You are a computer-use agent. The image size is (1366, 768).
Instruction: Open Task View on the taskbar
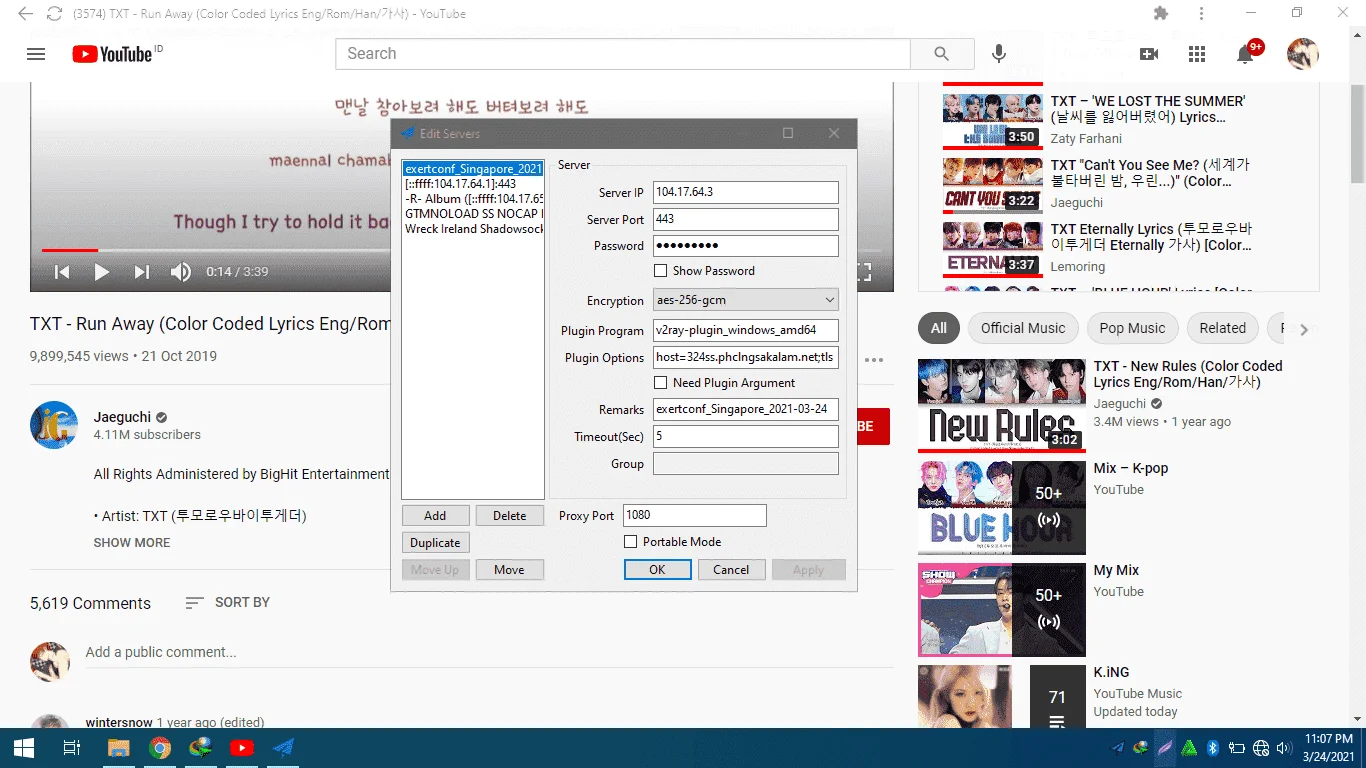(71, 748)
